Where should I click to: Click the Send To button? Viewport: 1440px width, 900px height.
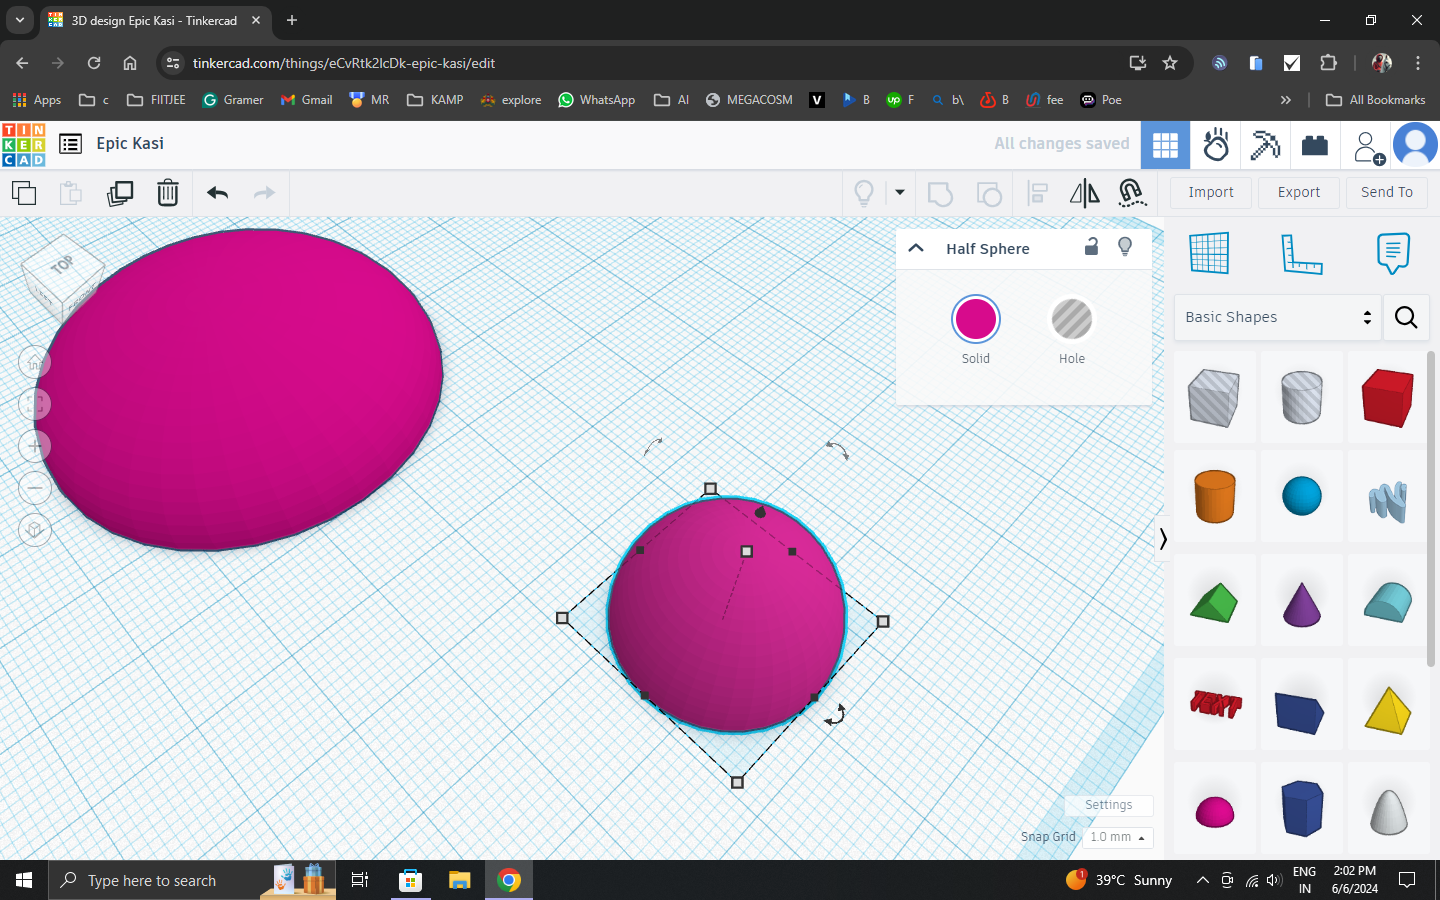(x=1387, y=192)
